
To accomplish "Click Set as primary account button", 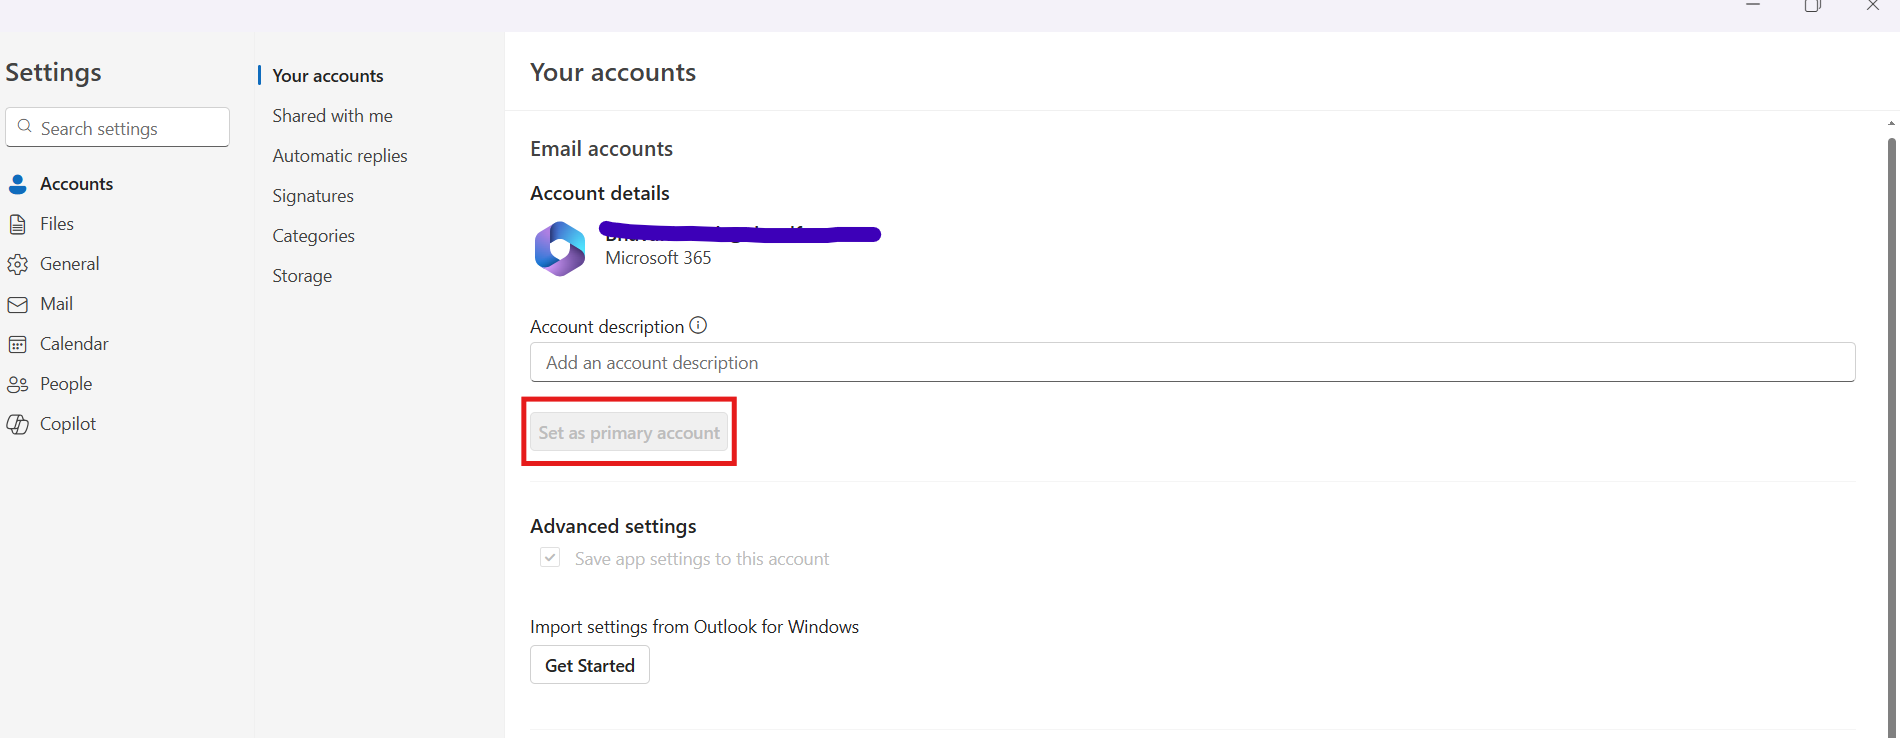I will pos(629,432).
